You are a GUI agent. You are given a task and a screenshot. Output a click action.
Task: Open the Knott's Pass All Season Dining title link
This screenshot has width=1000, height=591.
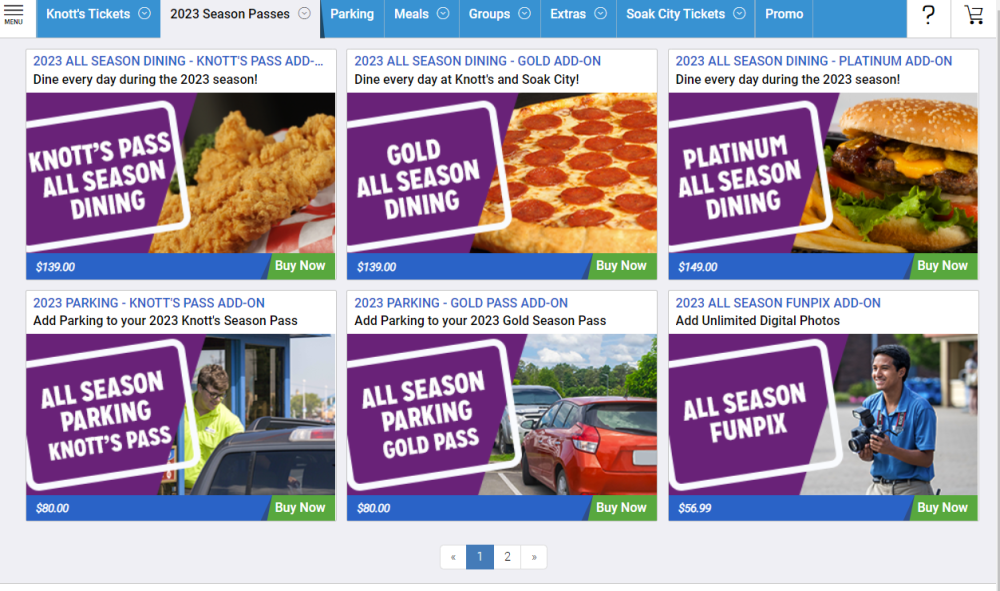pos(178,61)
